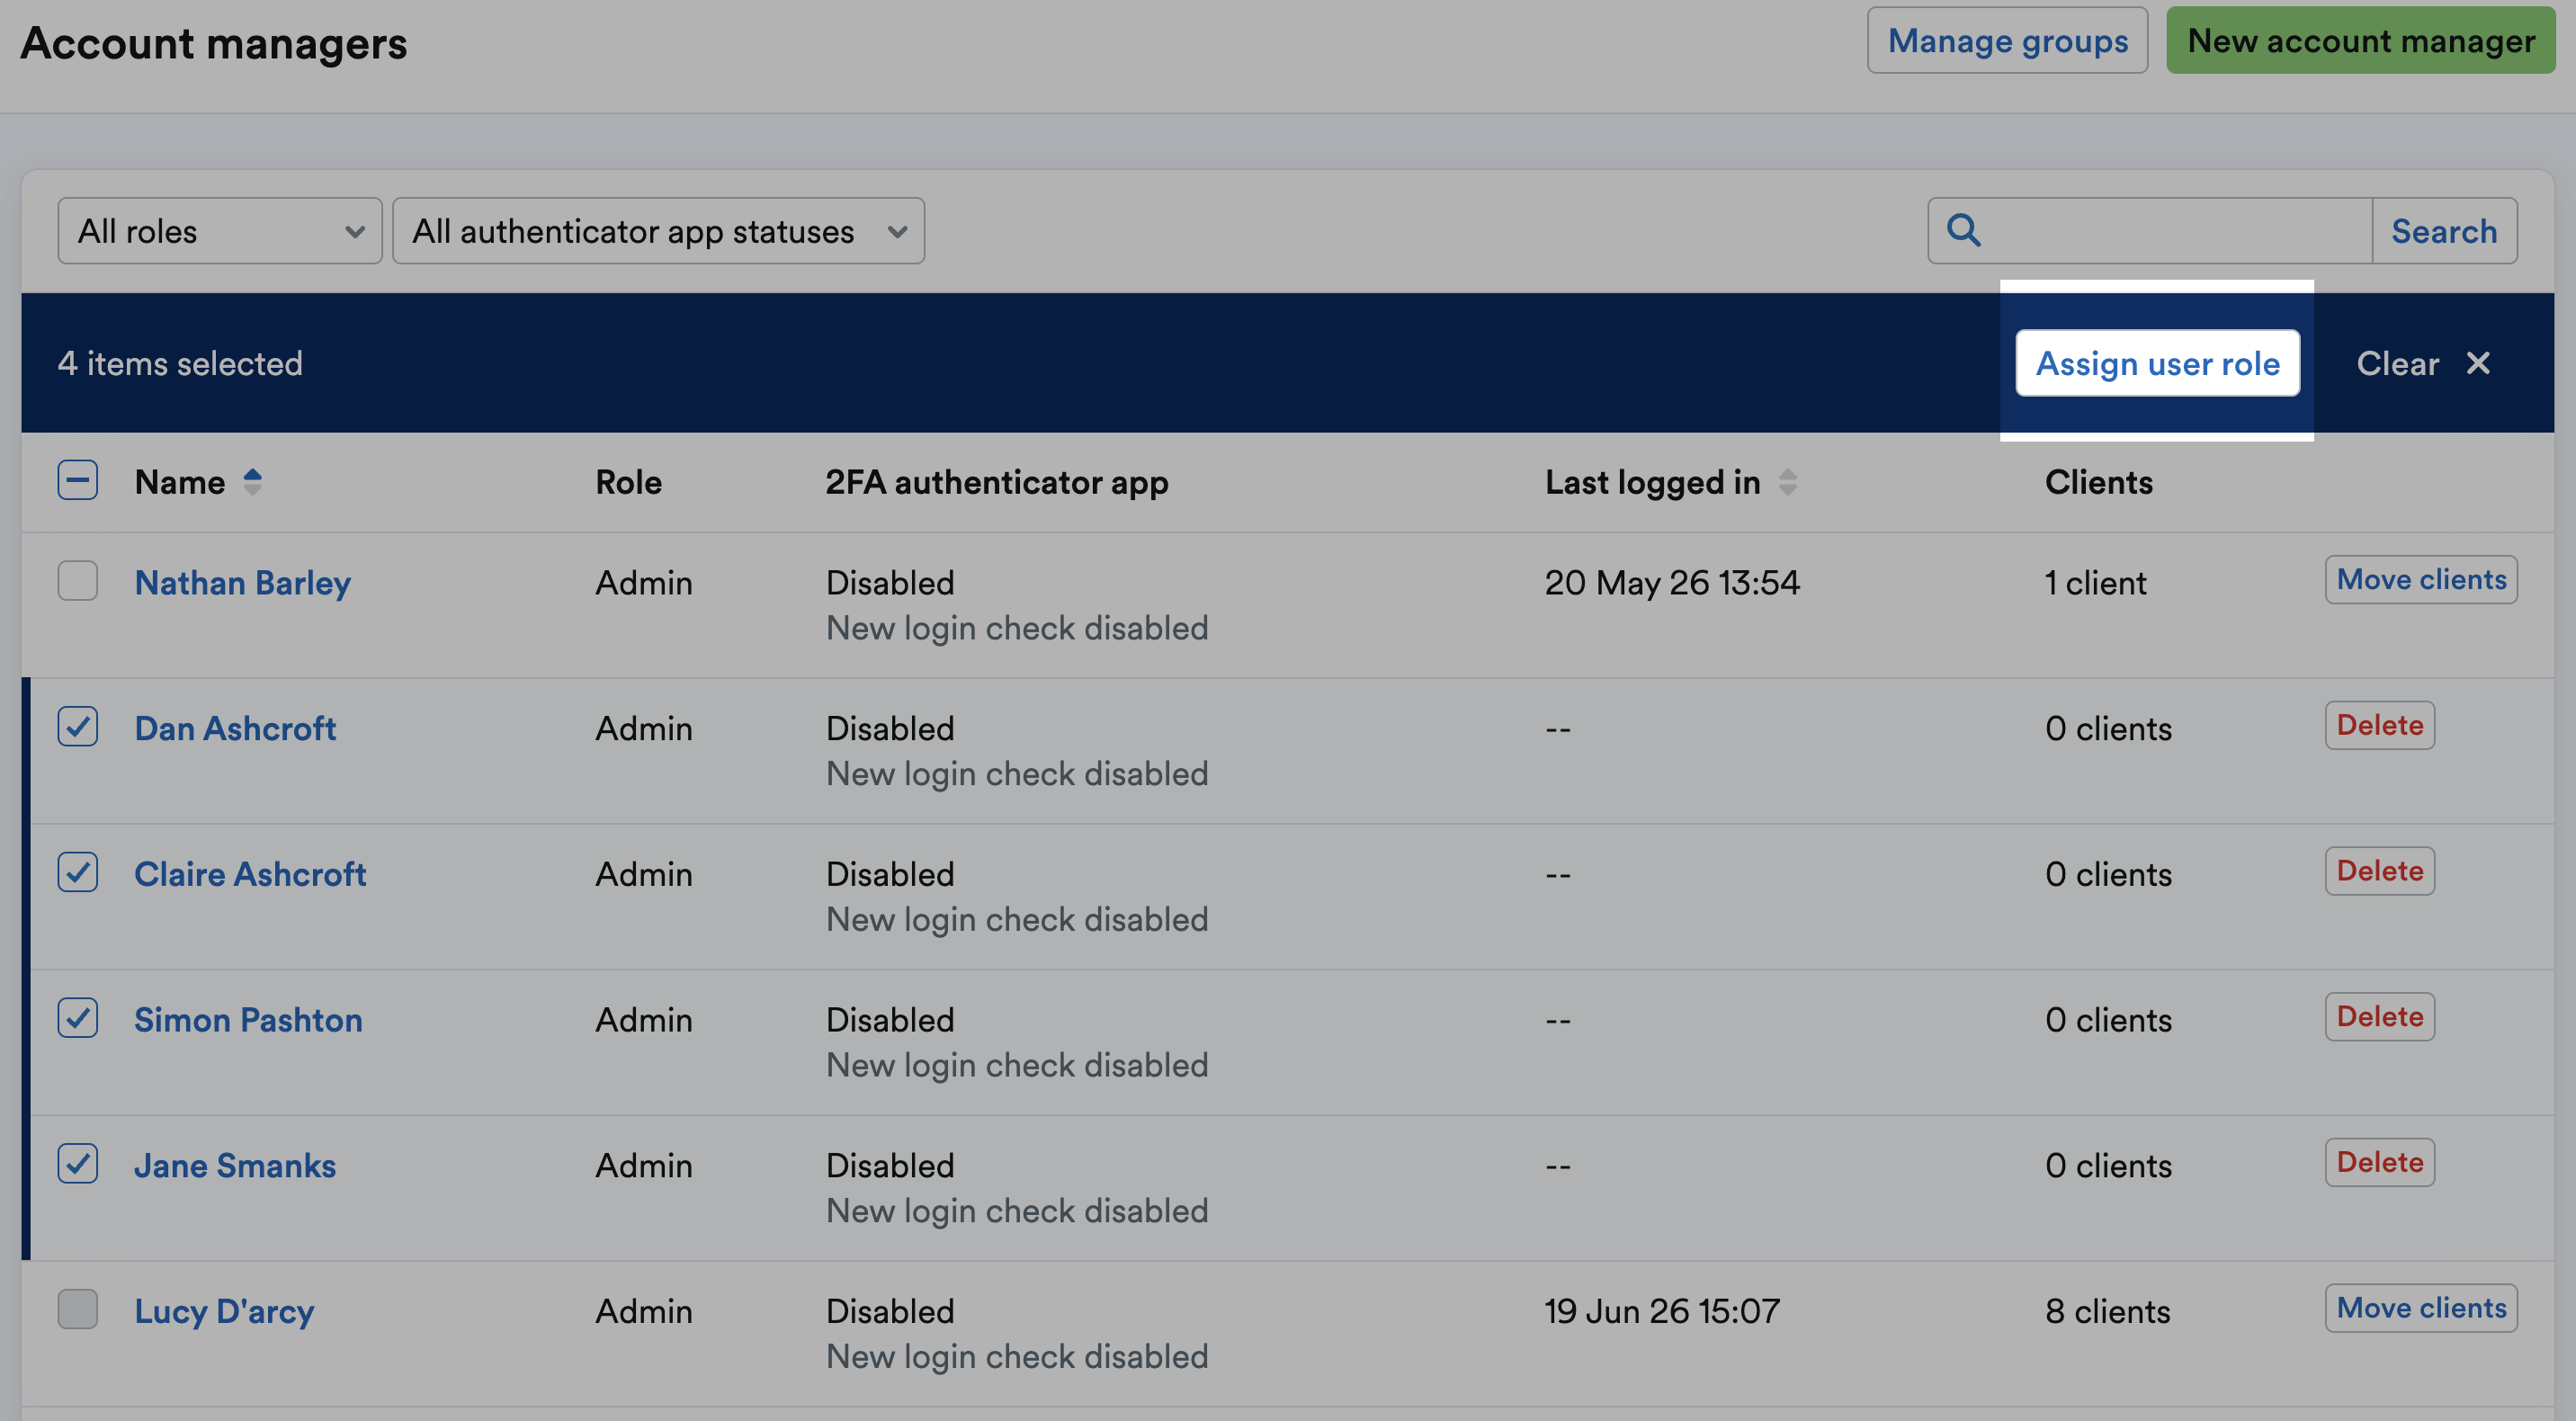Click the X icon beside Clear
Viewport: 2576px width, 1421px height.
click(x=2478, y=363)
